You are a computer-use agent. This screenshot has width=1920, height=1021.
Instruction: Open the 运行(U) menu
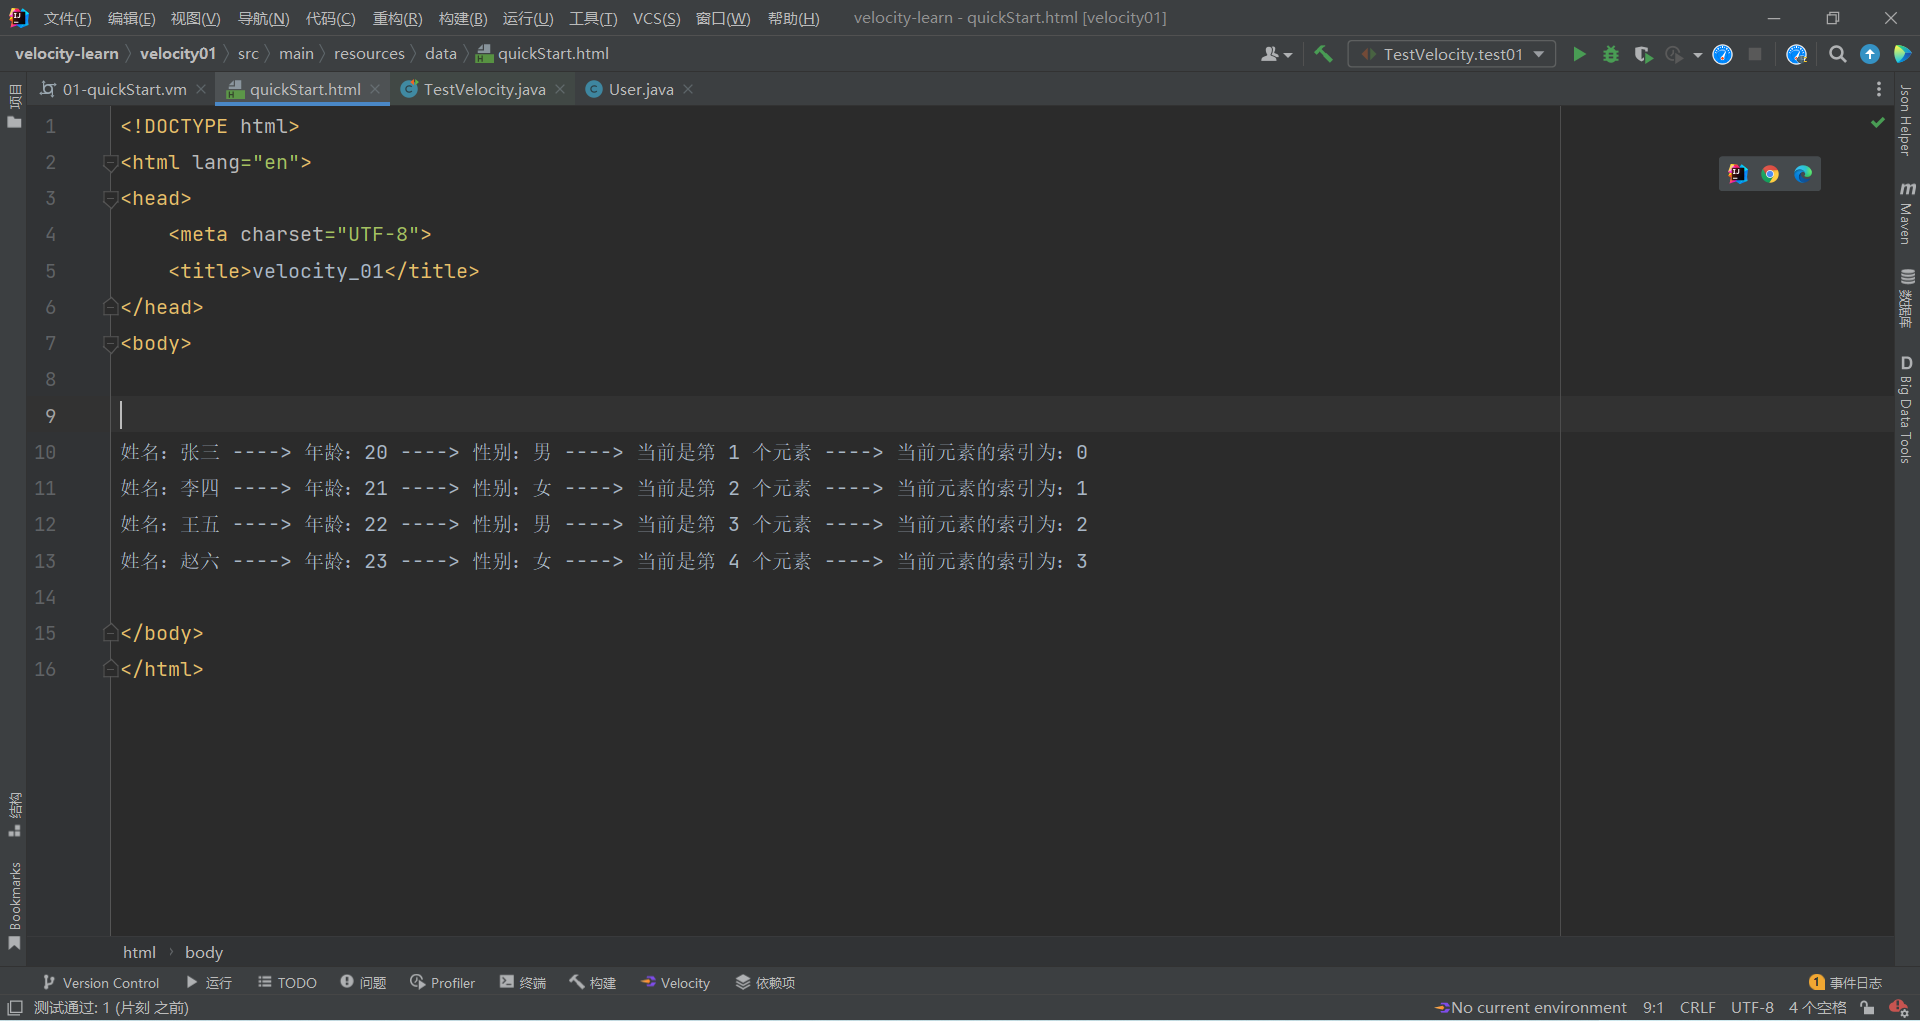(x=527, y=18)
